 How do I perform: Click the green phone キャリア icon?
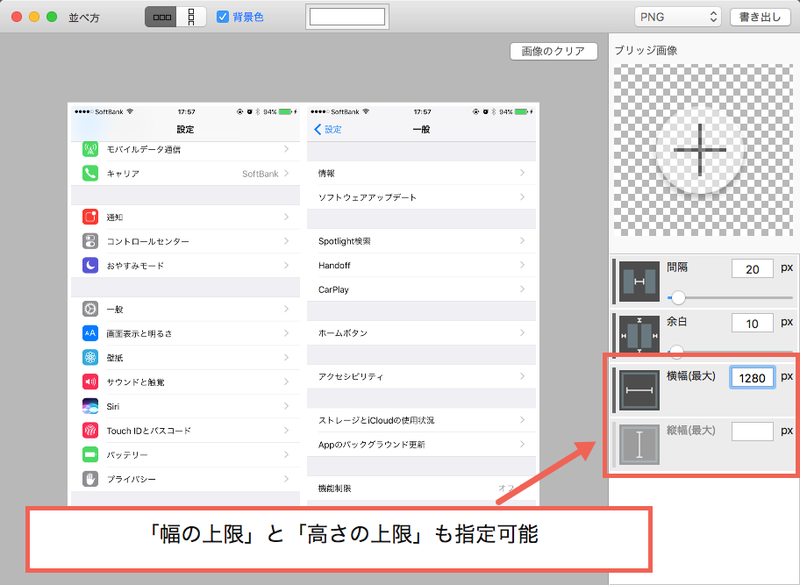[x=90, y=173]
